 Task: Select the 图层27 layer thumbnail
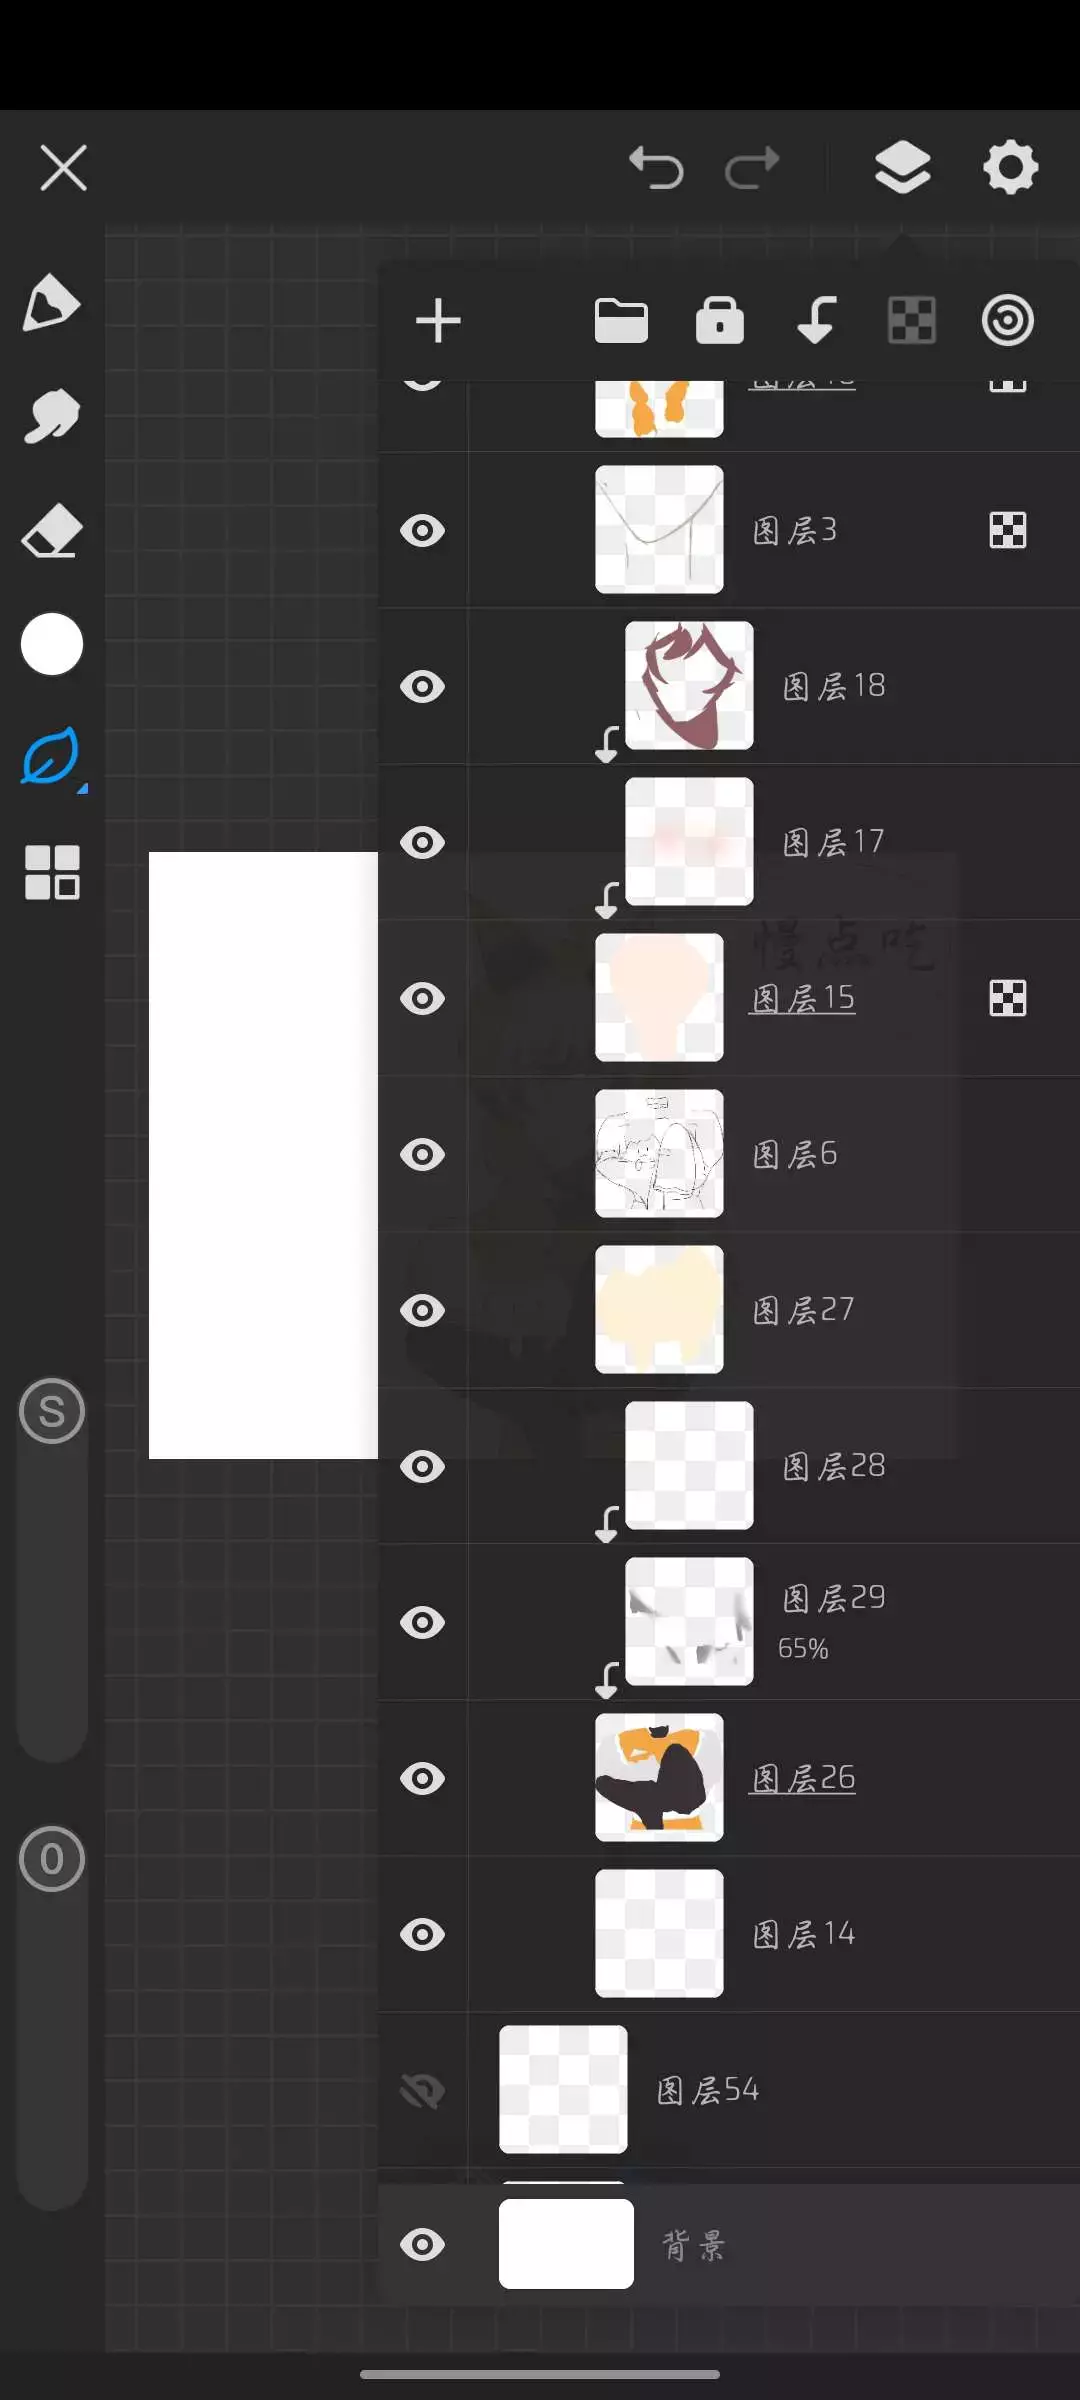pos(659,1309)
